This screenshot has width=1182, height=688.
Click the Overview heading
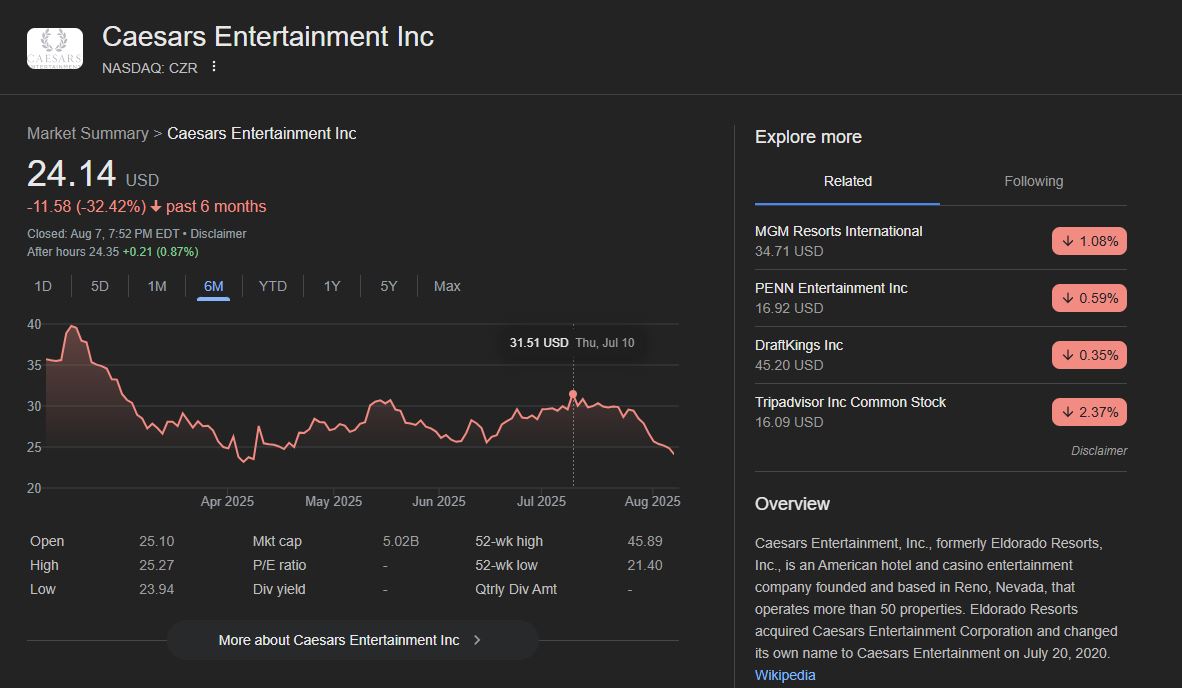point(792,504)
